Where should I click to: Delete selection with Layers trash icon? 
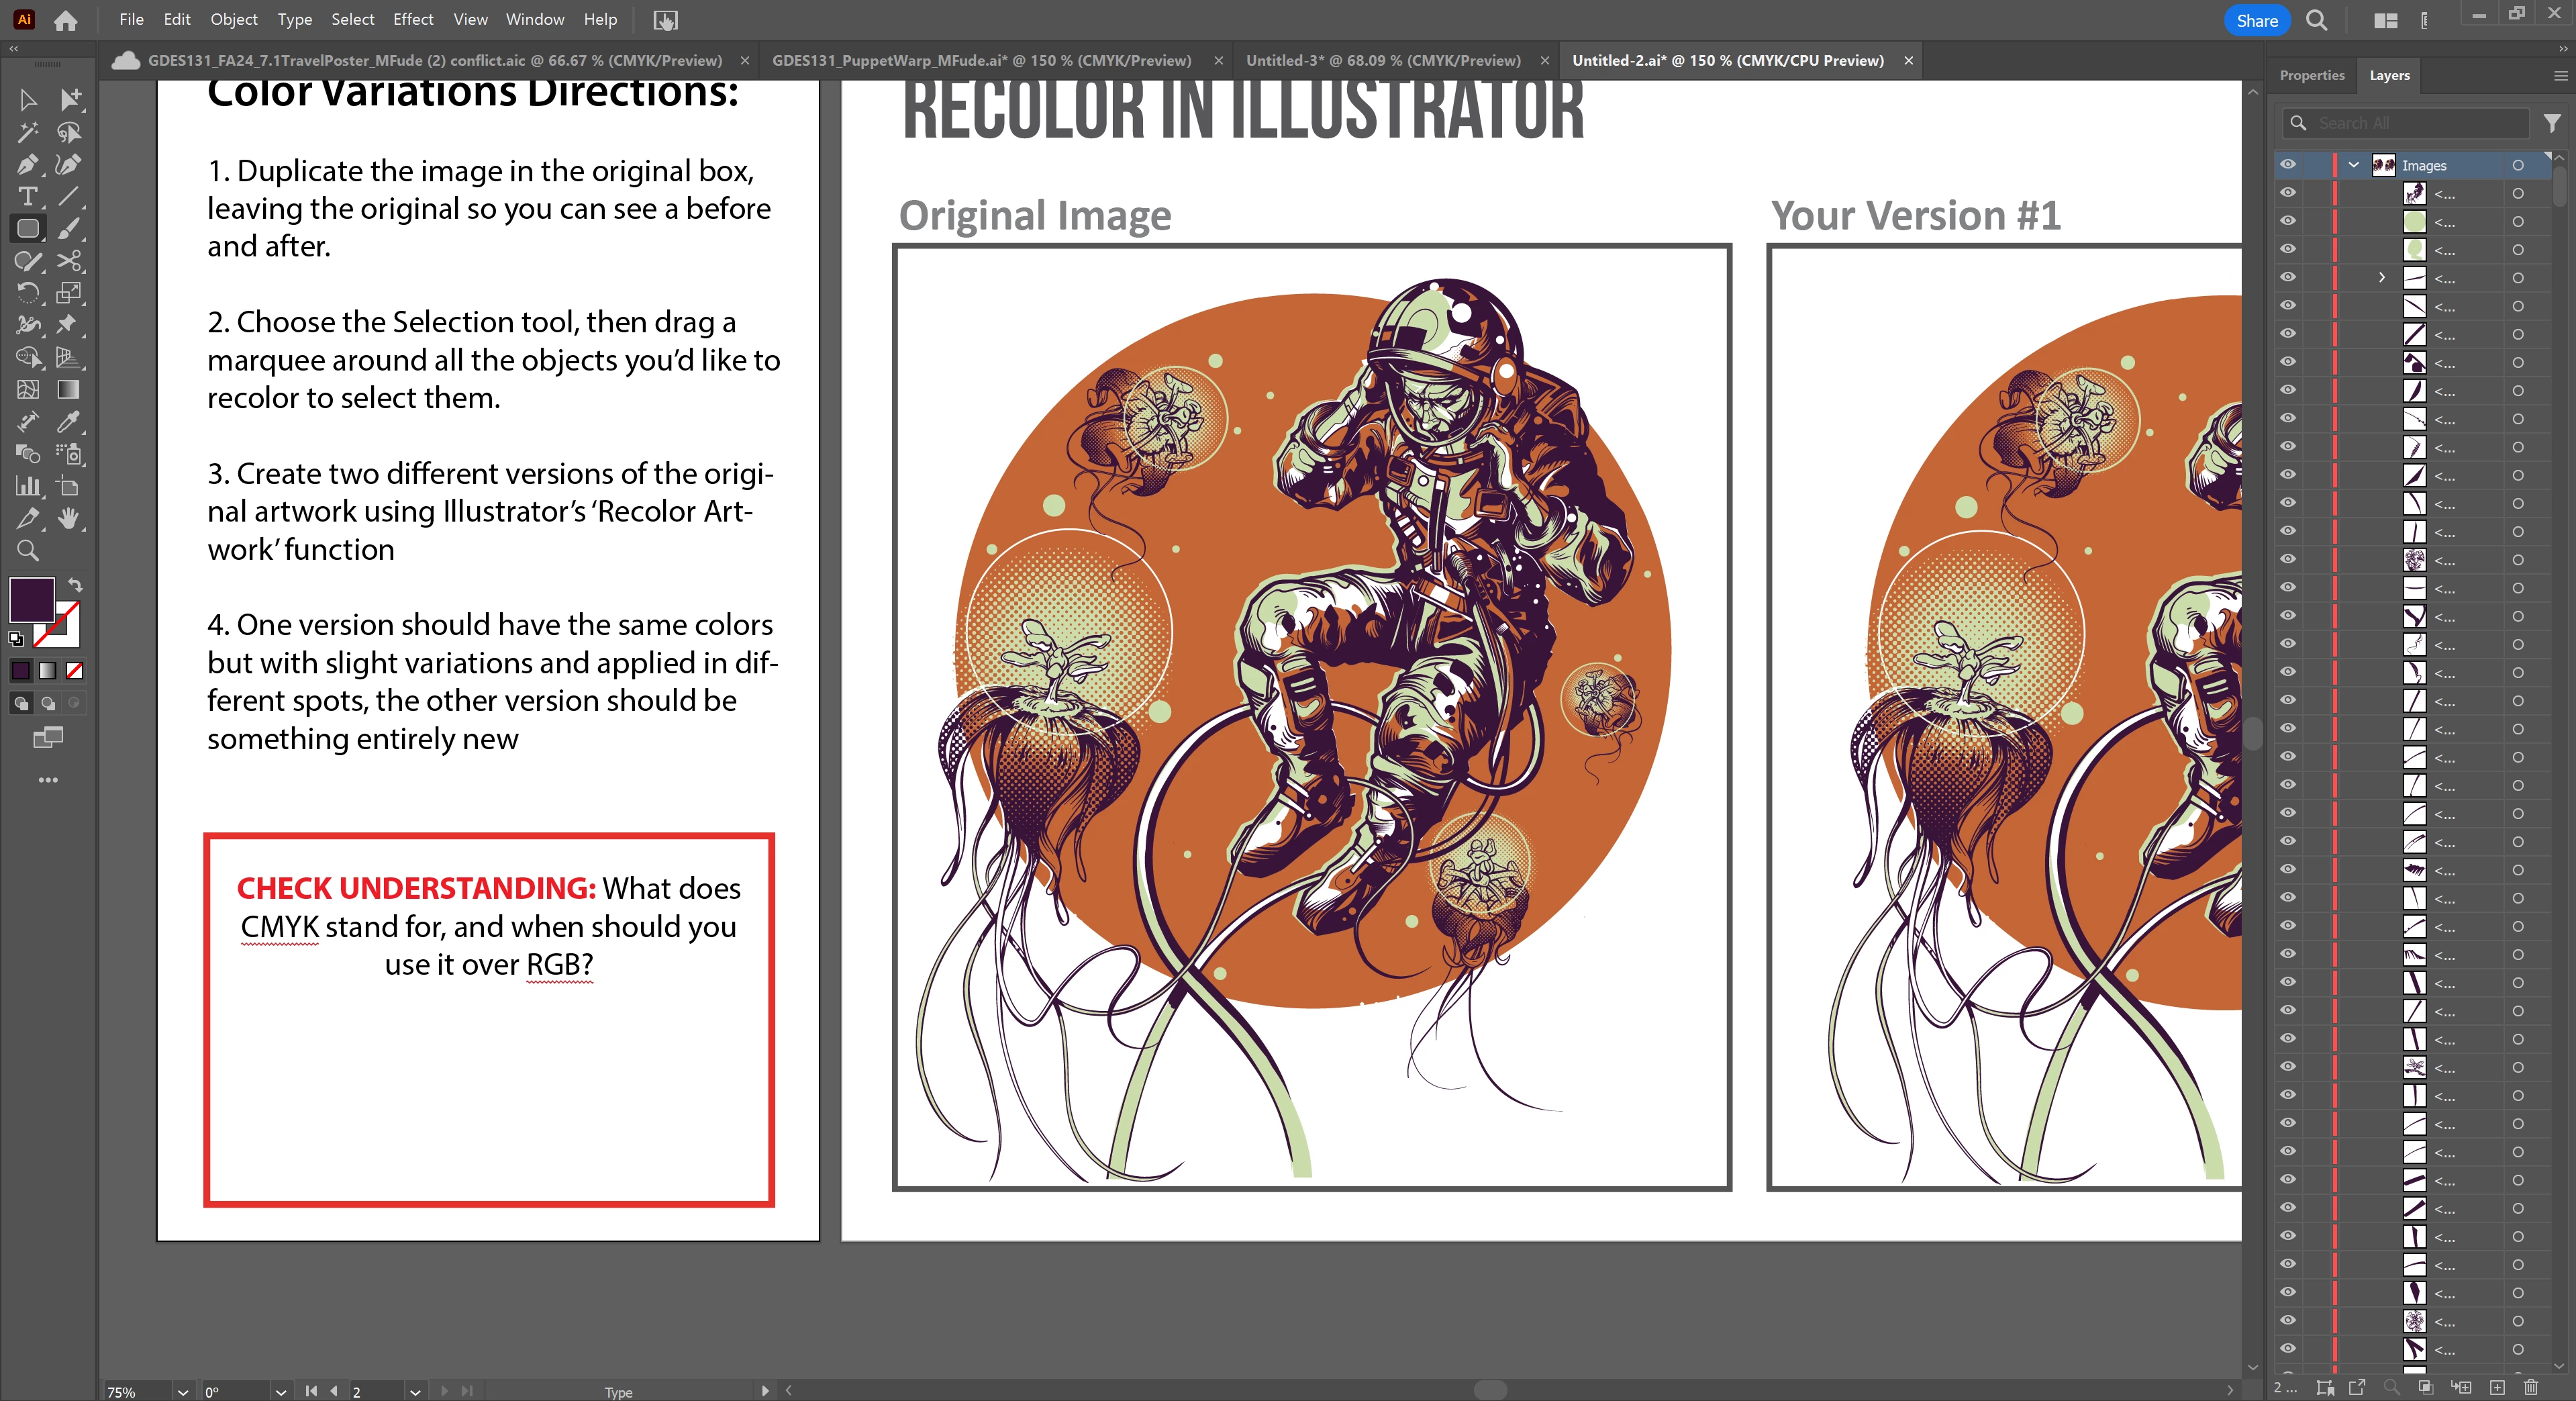point(2531,1387)
